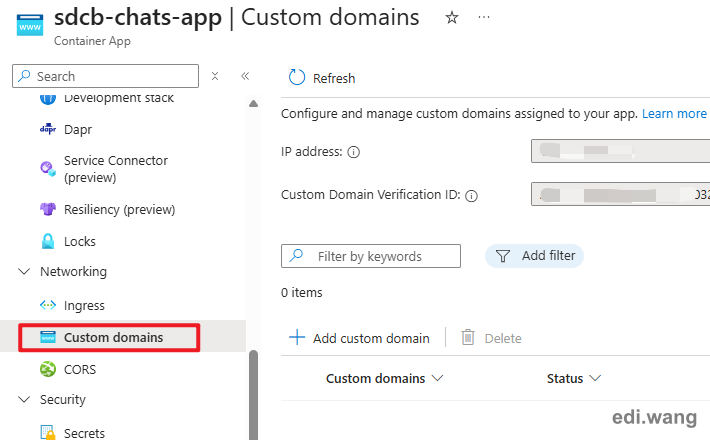Click the Secrets icon
The width and height of the screenshot is (710, 440).
coord(48,432)
